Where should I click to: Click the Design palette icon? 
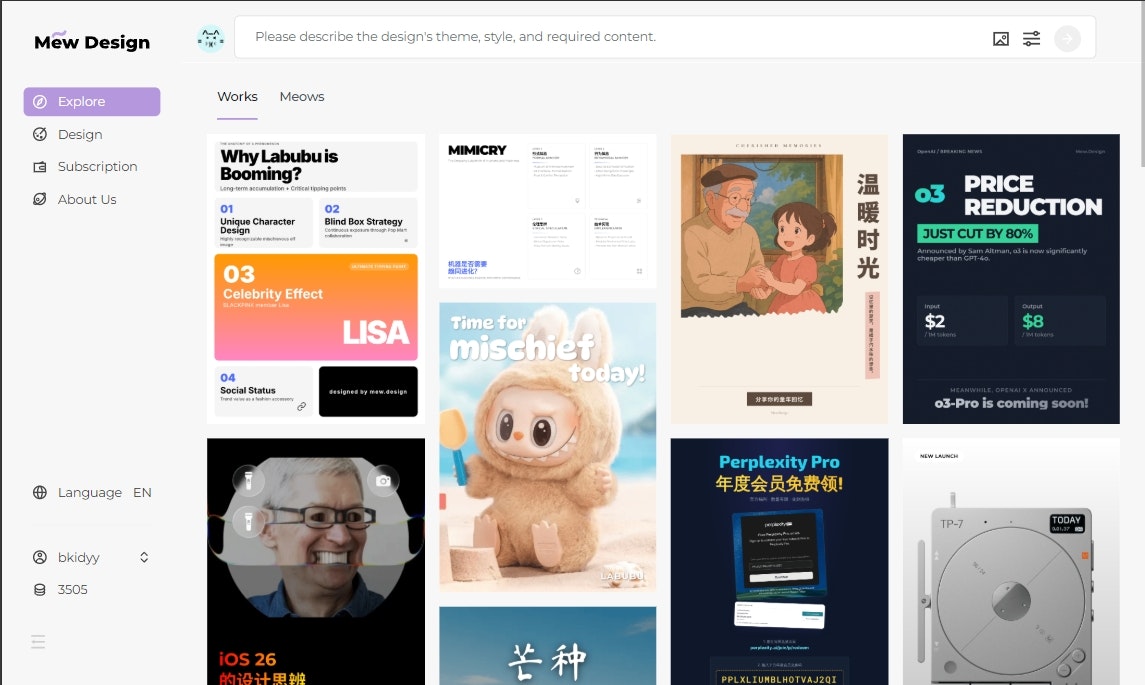[x=40, y=134]
